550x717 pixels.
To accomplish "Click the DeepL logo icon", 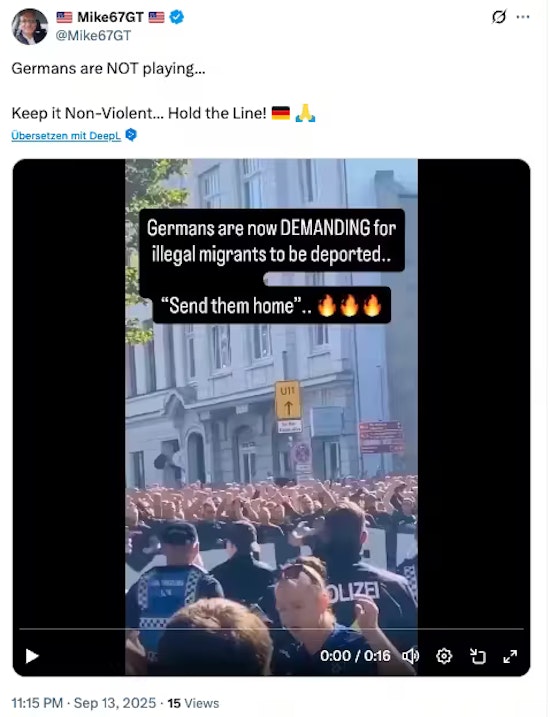I will click(x=131, y=135).
